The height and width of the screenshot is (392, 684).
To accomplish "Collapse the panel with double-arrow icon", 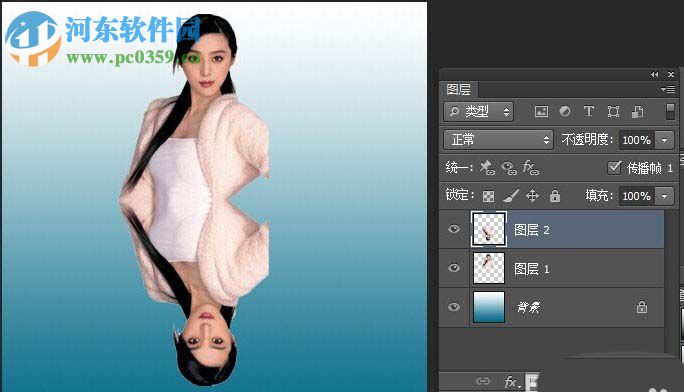I will (654, 75).
